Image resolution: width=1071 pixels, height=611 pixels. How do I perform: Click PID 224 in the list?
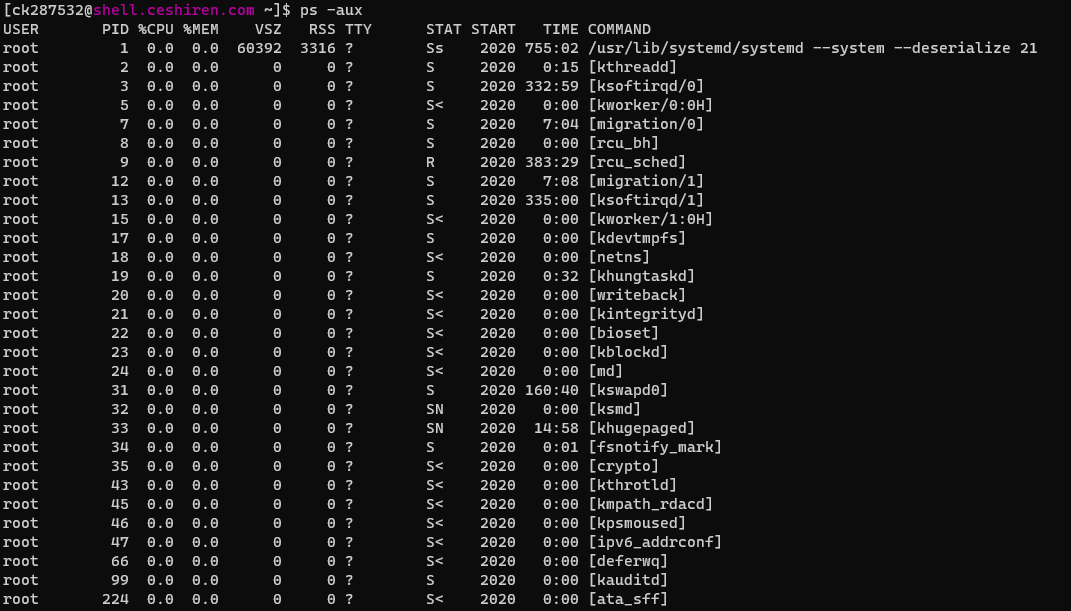(115, 599)
